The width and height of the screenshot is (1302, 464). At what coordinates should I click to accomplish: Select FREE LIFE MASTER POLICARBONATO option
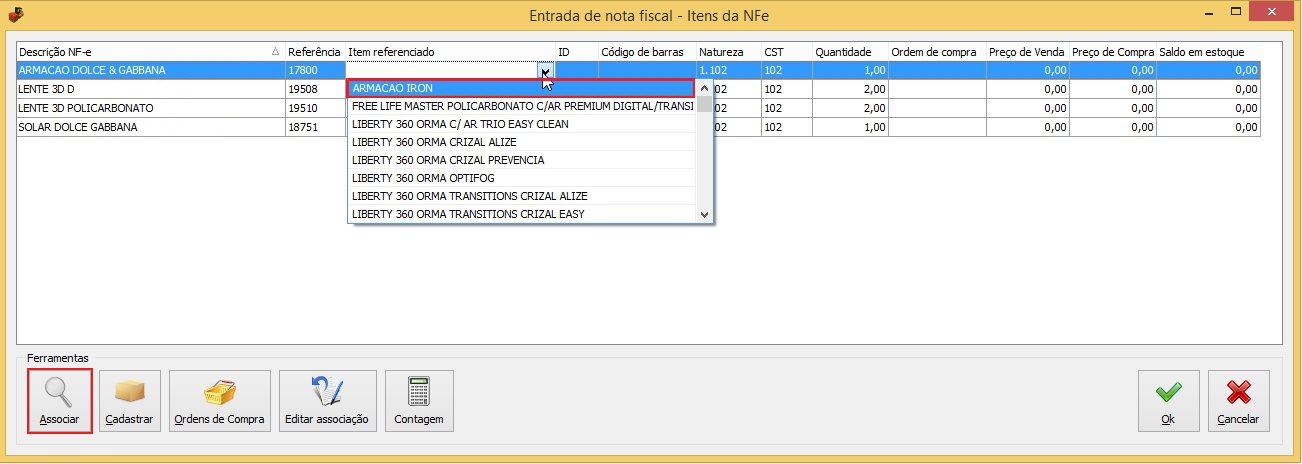(521, 106)
